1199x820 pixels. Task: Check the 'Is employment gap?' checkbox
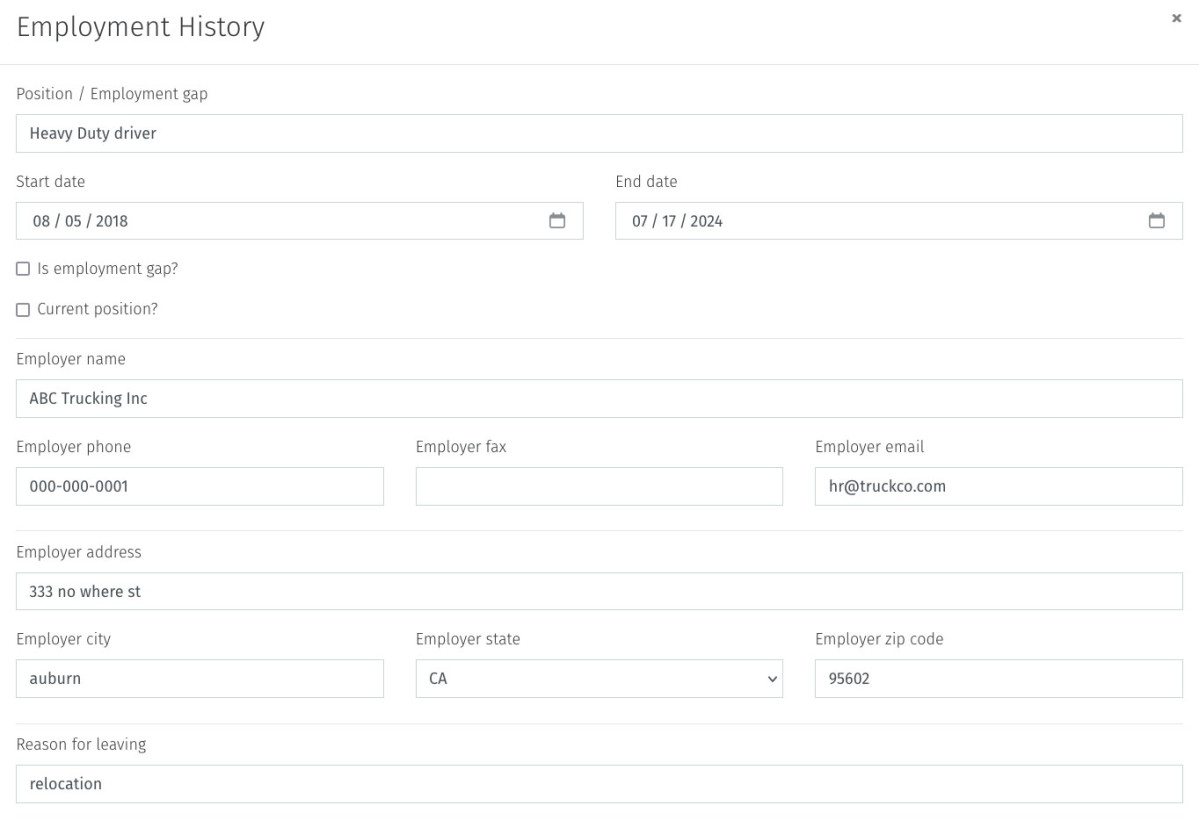(23, 269)
